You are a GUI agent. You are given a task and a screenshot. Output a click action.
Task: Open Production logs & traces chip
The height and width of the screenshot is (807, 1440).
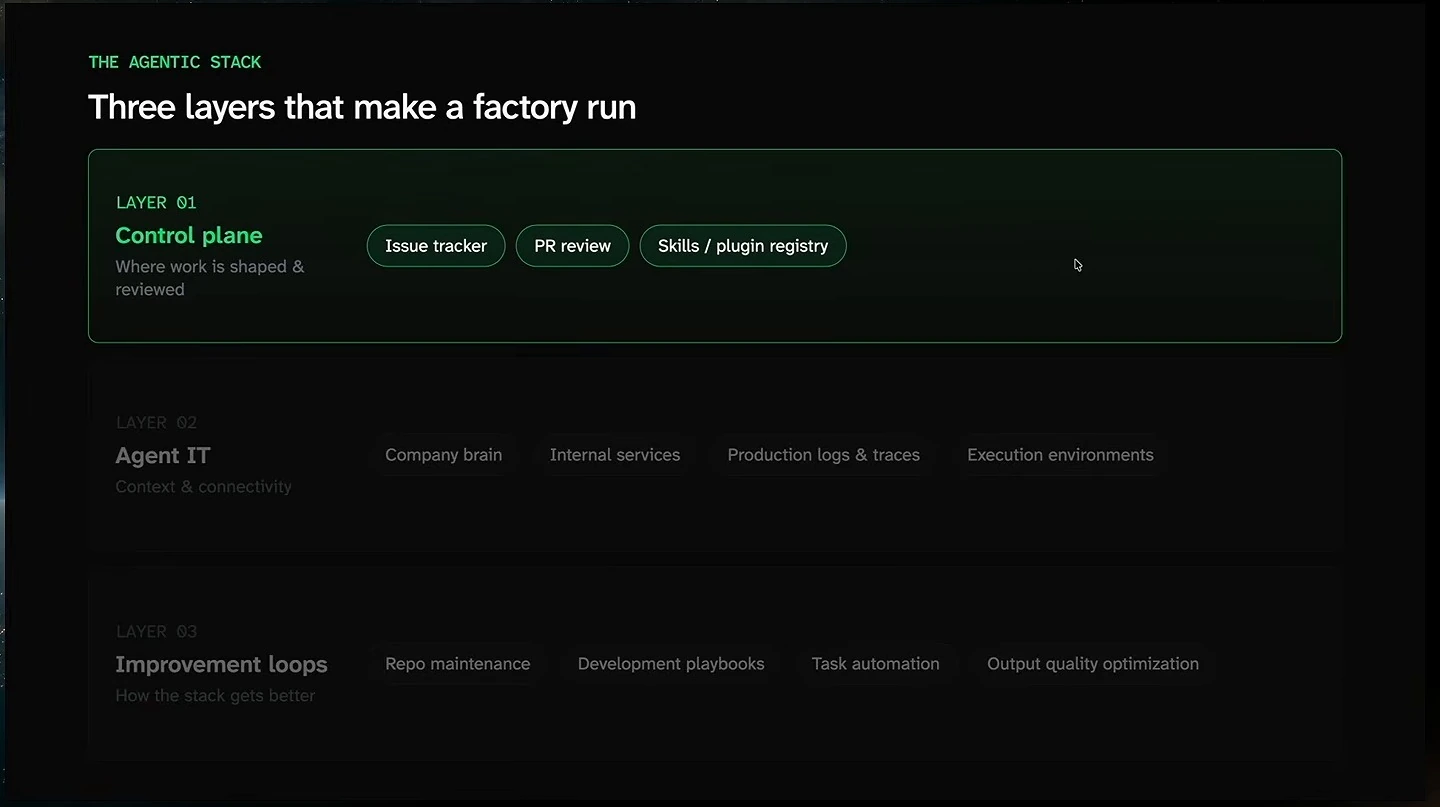point(824,455)
